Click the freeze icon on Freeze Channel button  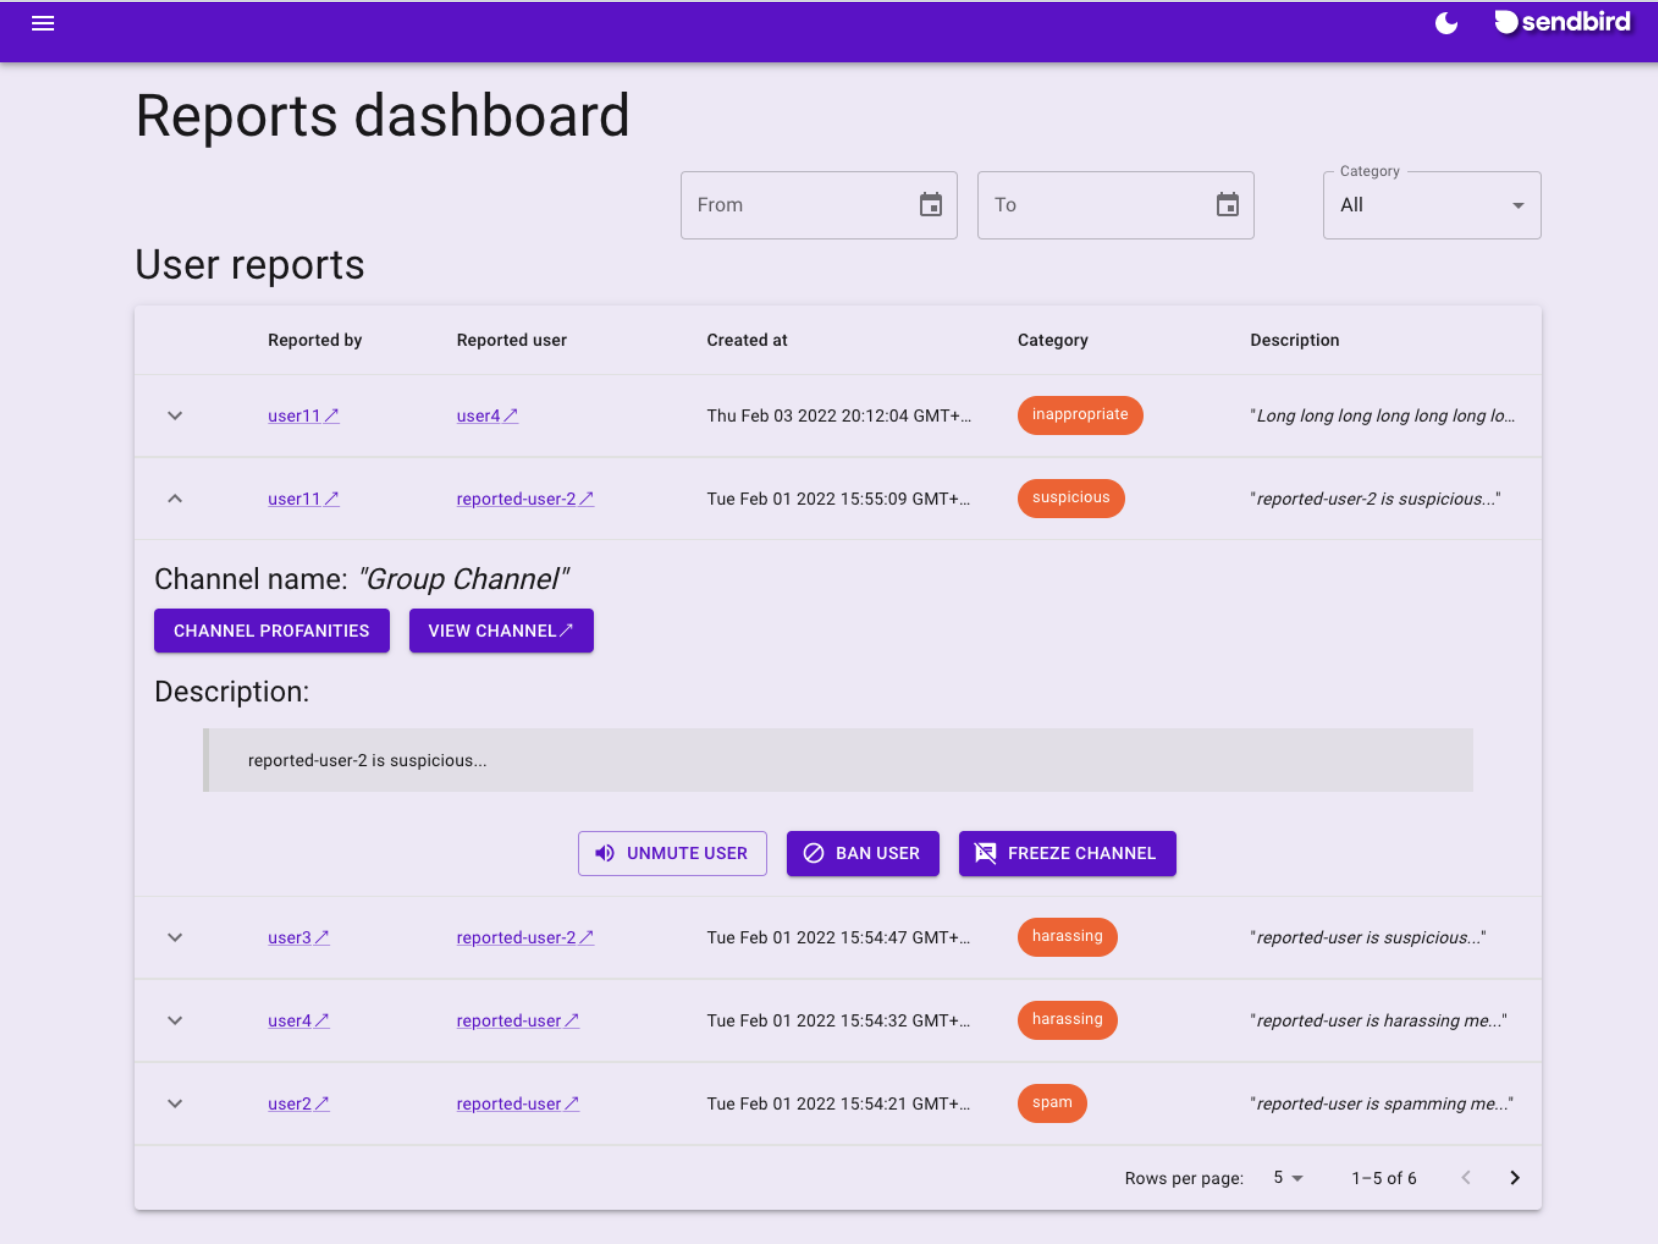tap(984, 853)
